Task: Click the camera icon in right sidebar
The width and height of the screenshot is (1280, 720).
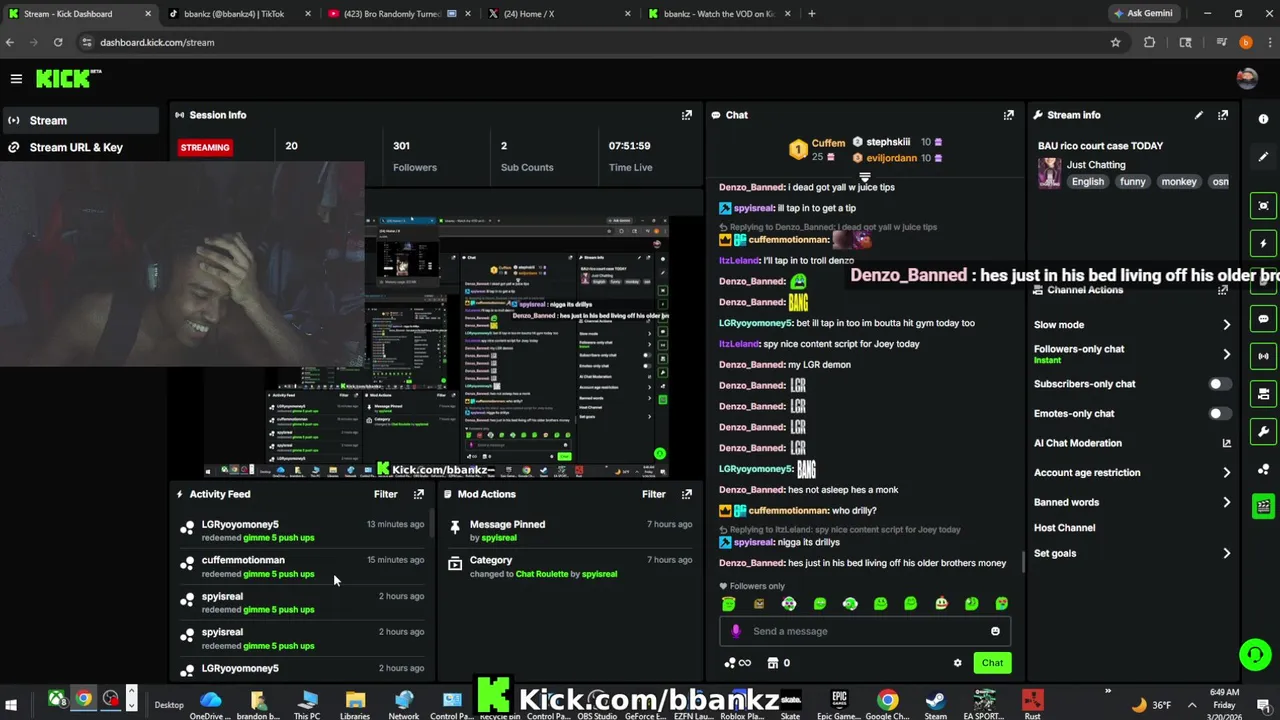Action: 1264,394
